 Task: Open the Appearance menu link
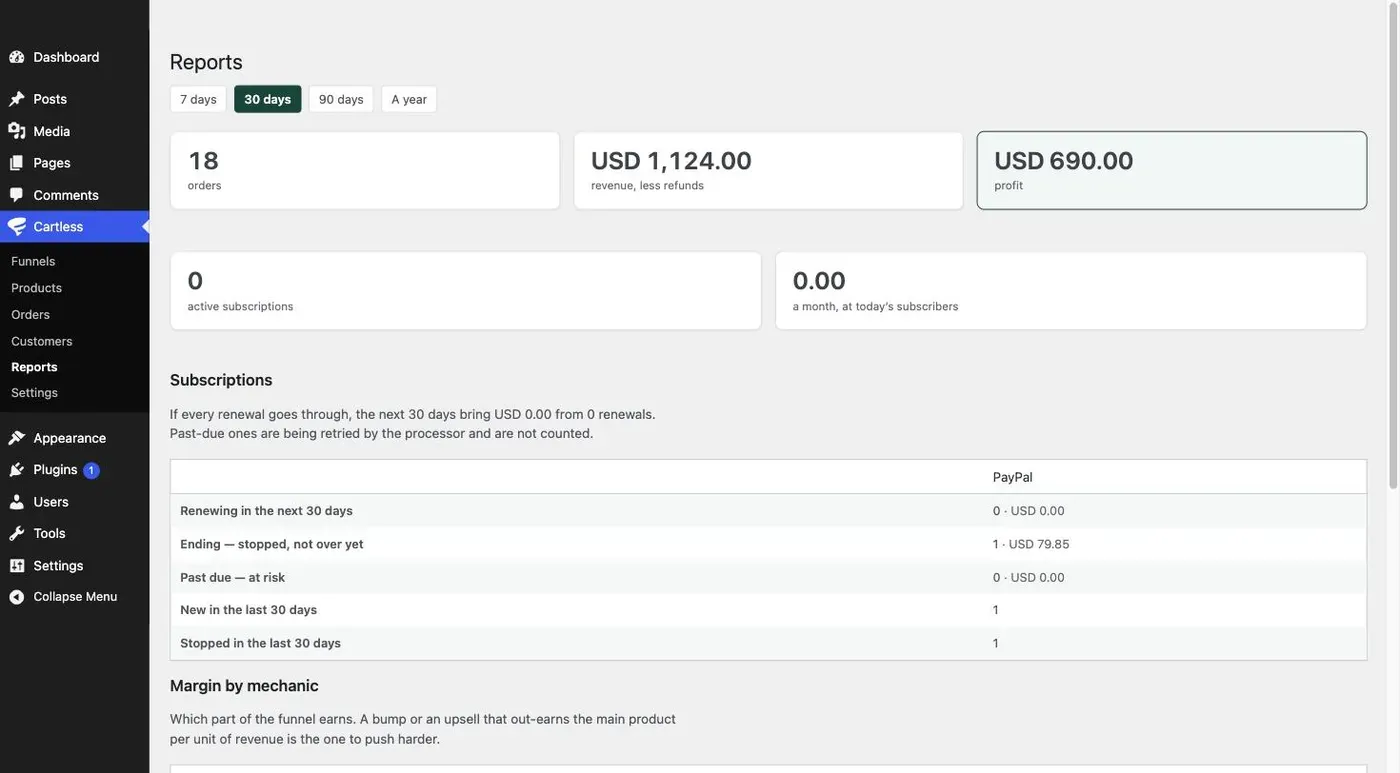point(70,438)
